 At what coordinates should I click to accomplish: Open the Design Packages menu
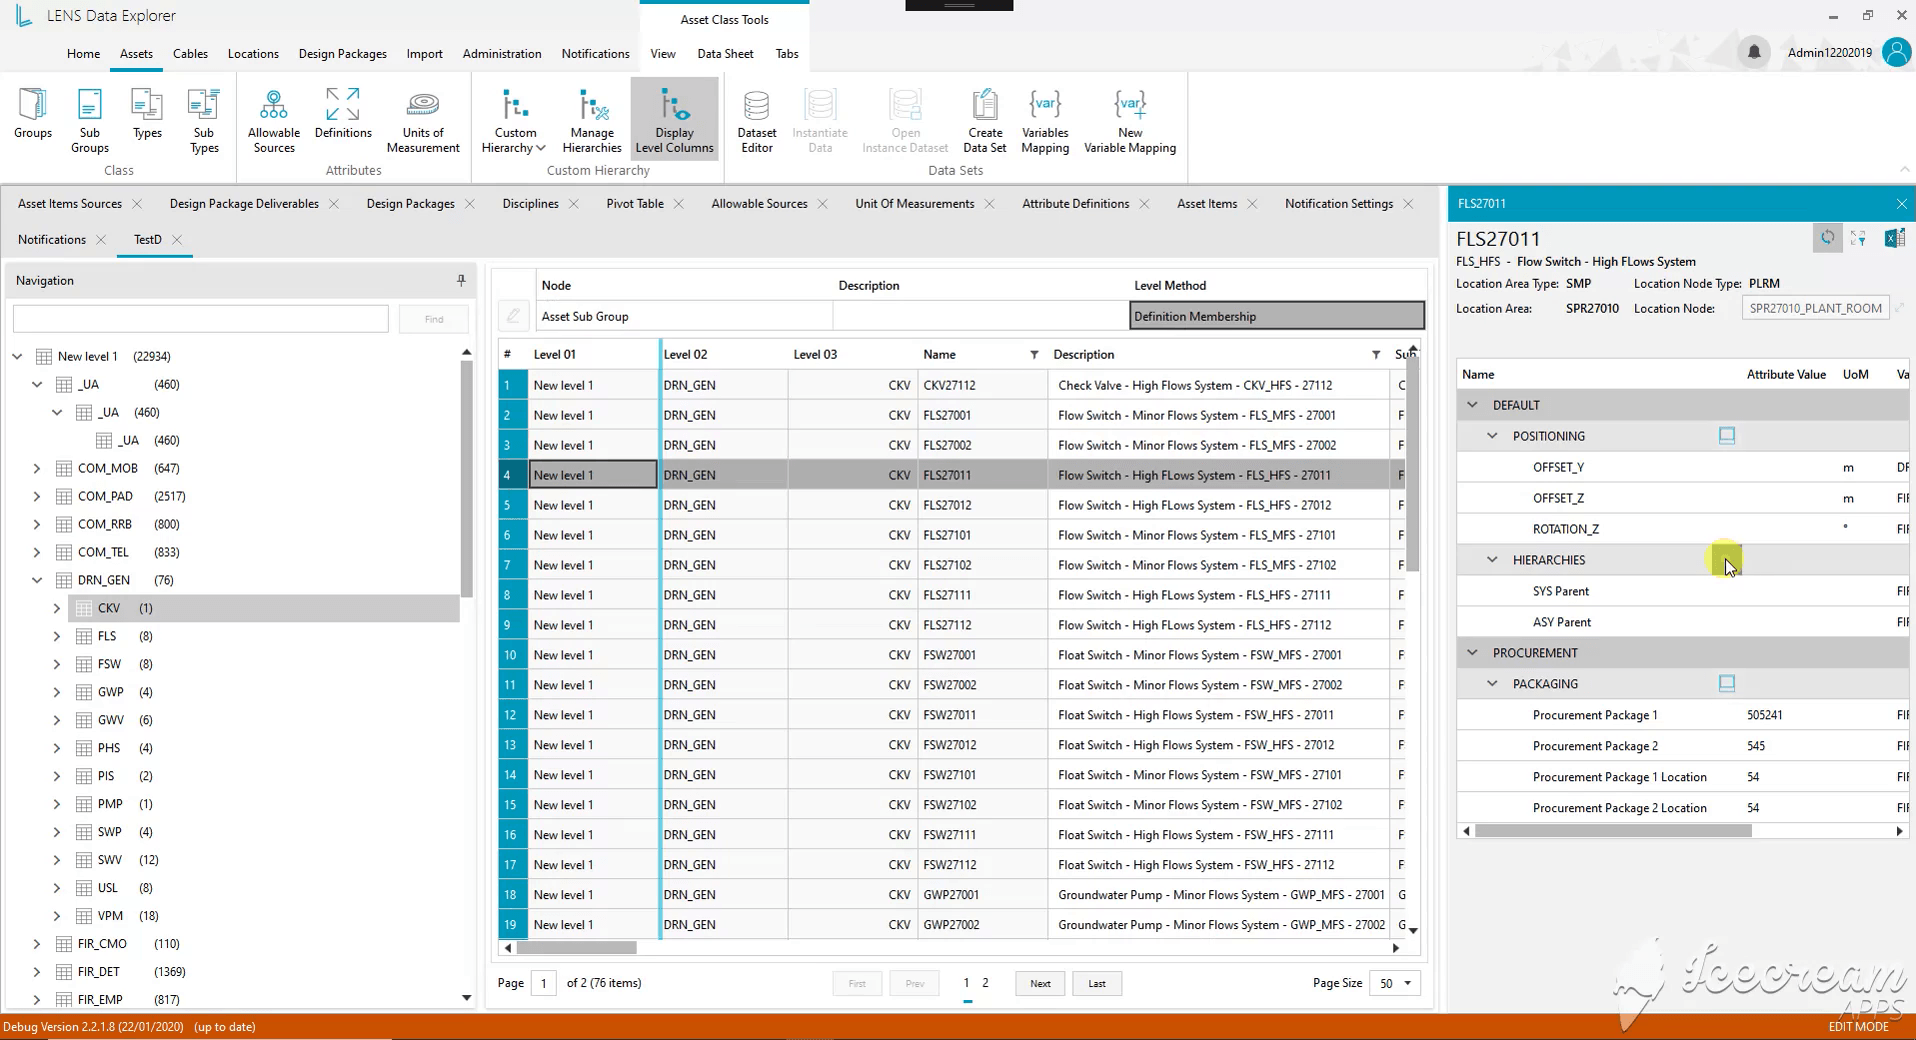click(x=342, y=54)
